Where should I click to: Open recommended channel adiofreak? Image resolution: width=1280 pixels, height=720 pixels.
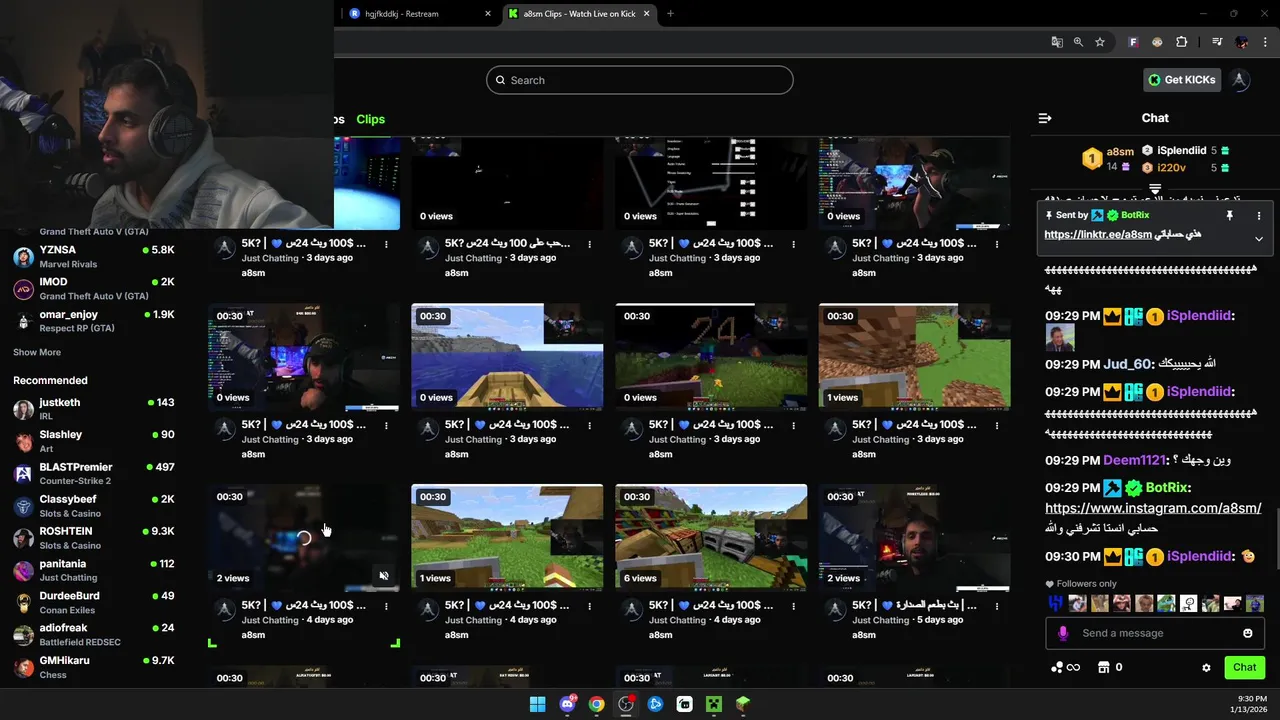pos(94,634)
